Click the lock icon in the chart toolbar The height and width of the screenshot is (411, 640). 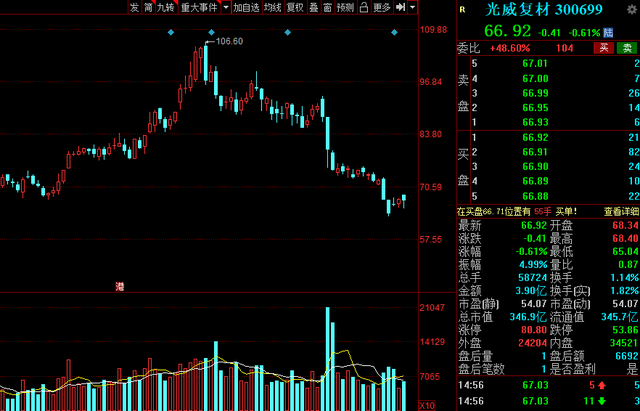363,7
